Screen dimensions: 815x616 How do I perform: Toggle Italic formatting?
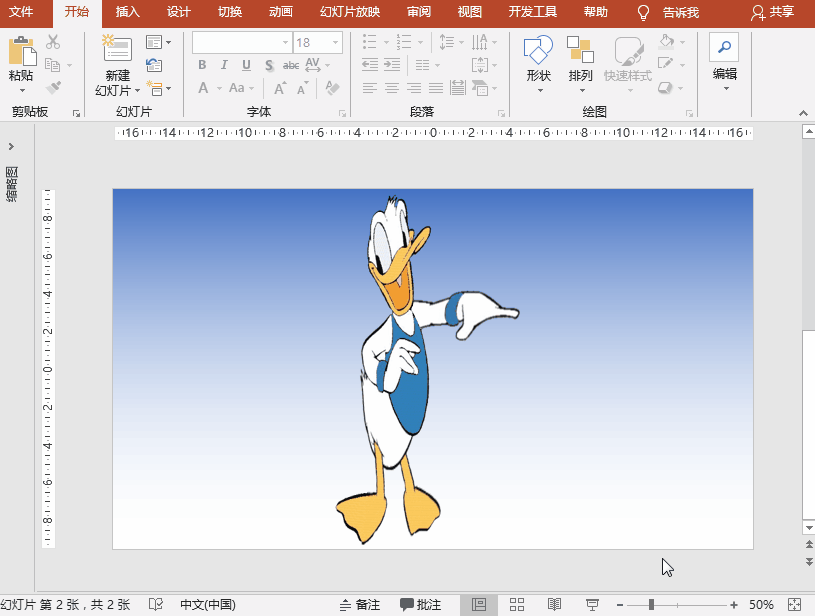point(224,65)
